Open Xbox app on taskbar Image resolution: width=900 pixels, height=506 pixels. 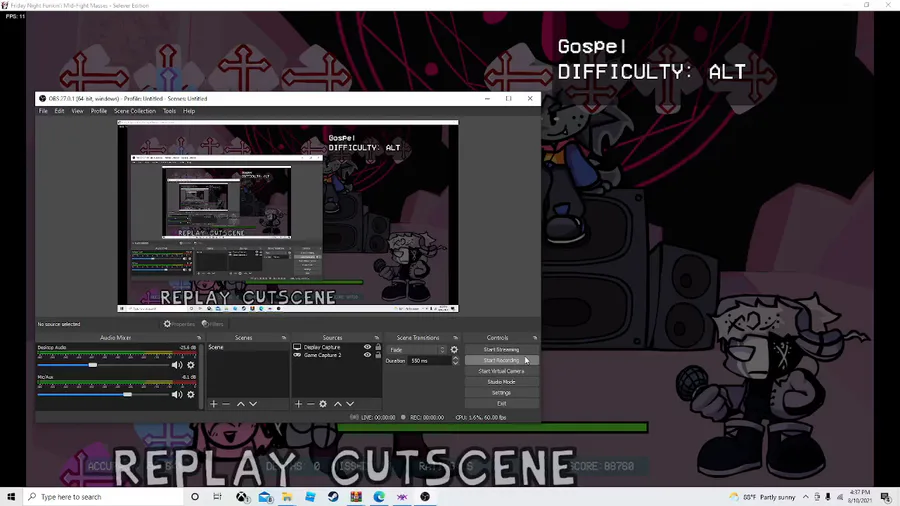coord(243,497)
